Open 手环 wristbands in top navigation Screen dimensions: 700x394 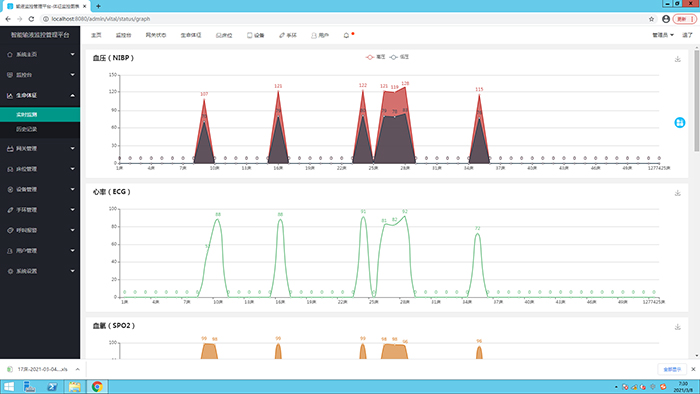pos(288,35)
